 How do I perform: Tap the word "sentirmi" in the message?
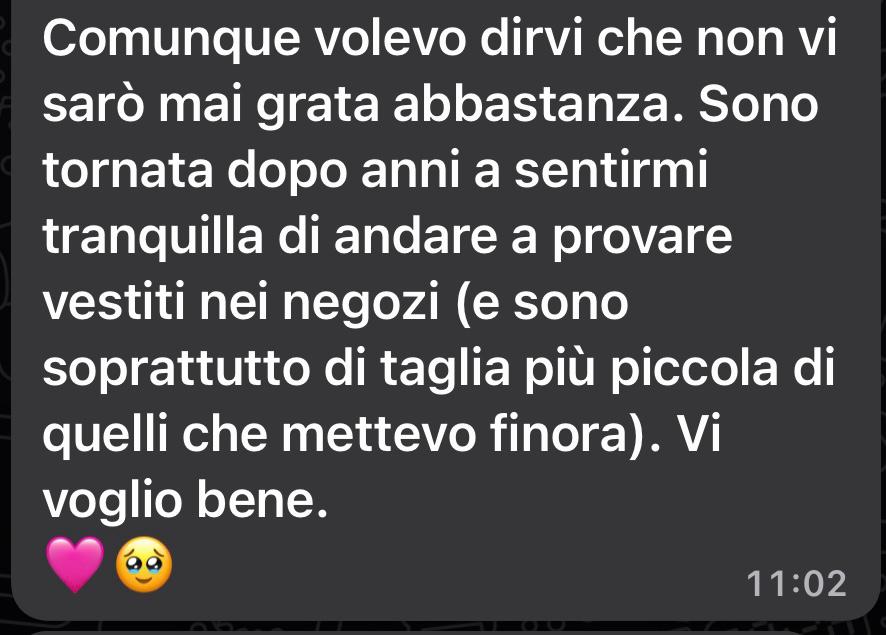(x=611, y=170)
